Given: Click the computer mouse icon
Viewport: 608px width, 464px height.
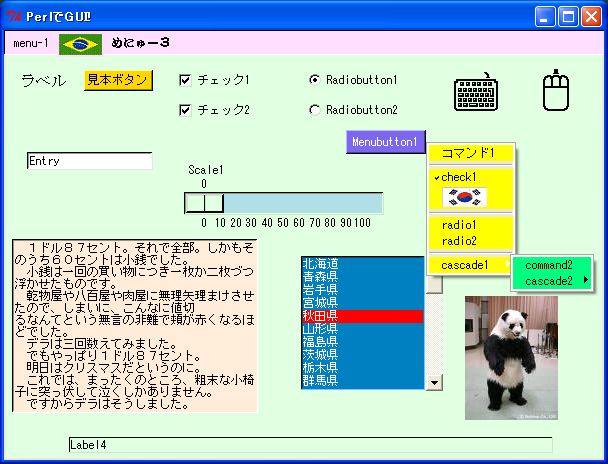Looking at the screenshot, I should pyautogui.click(x=557, y=92).
